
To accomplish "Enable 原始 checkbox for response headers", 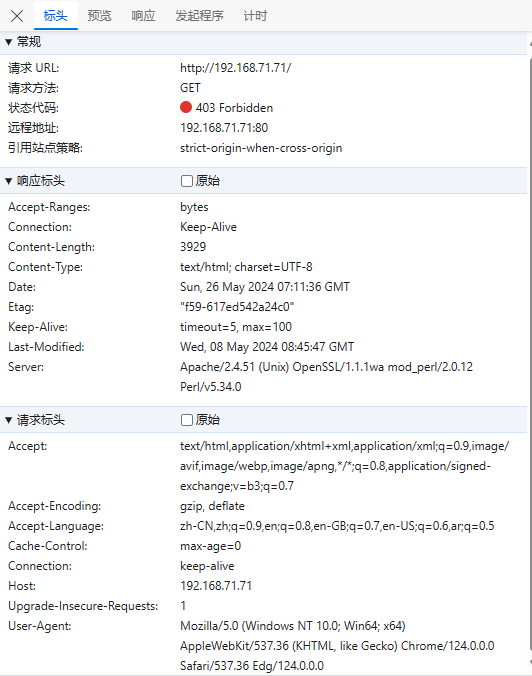I will tap(187, 181).
